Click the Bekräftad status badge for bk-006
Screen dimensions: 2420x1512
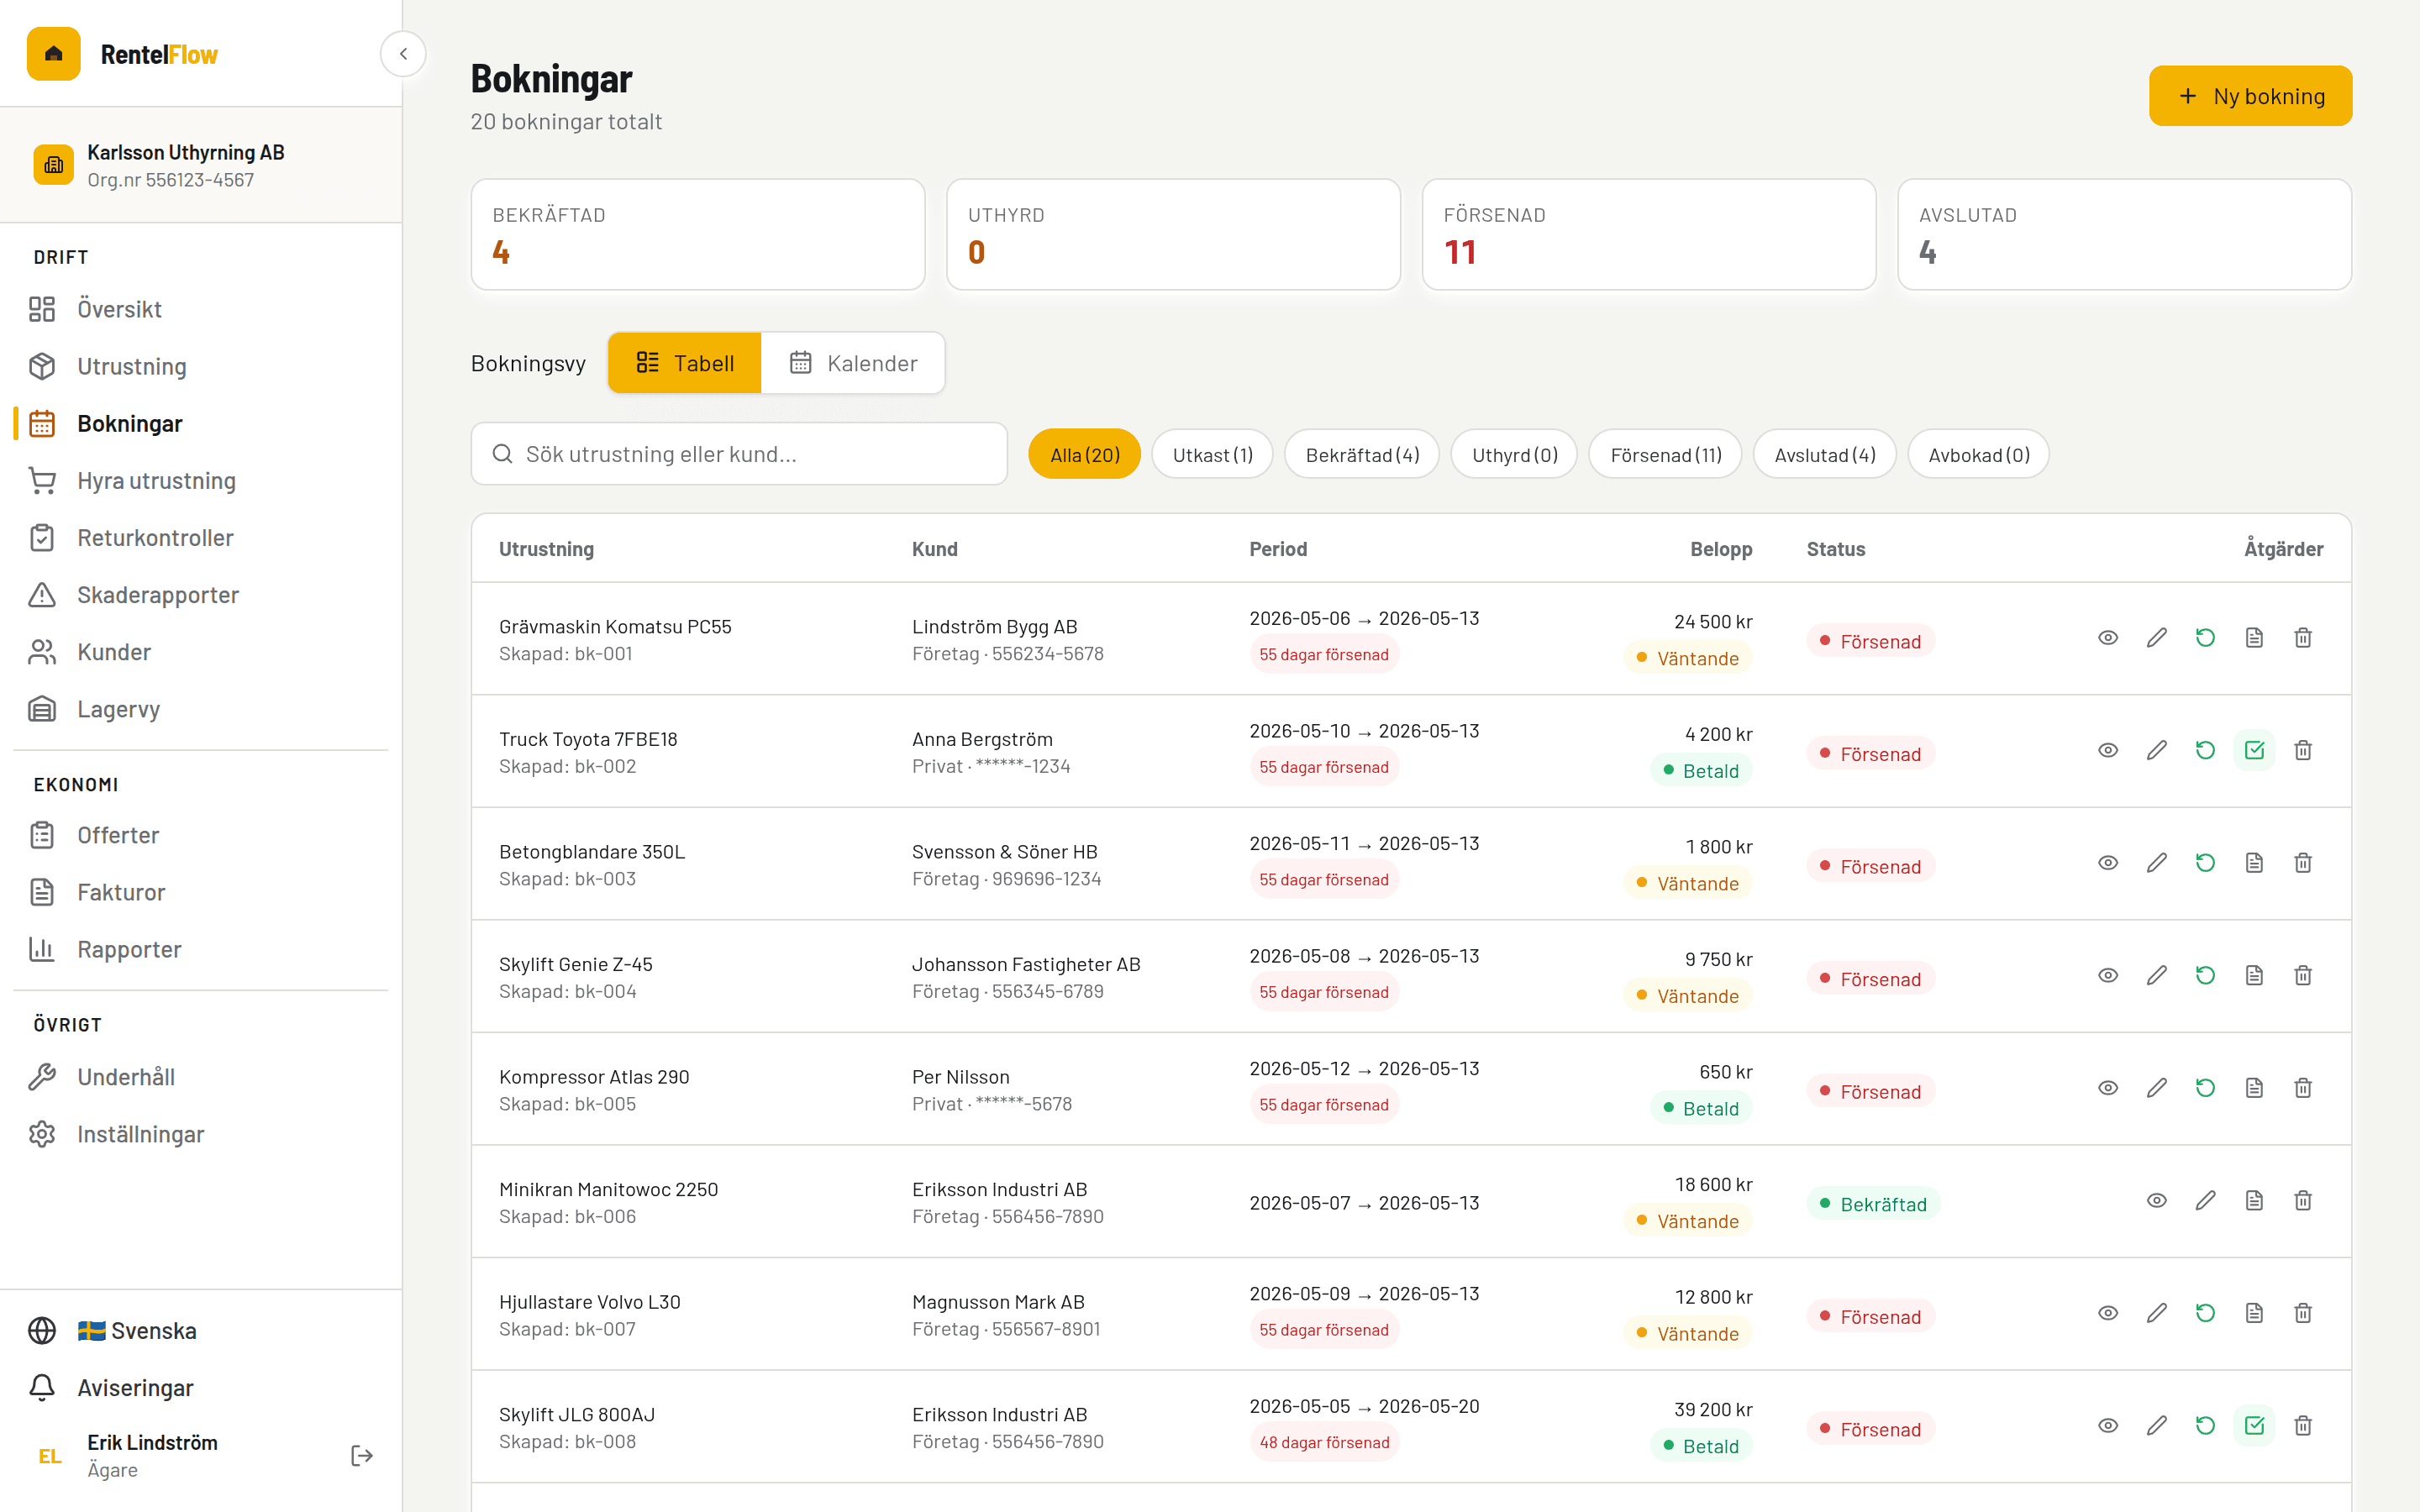(1873, 1204)
